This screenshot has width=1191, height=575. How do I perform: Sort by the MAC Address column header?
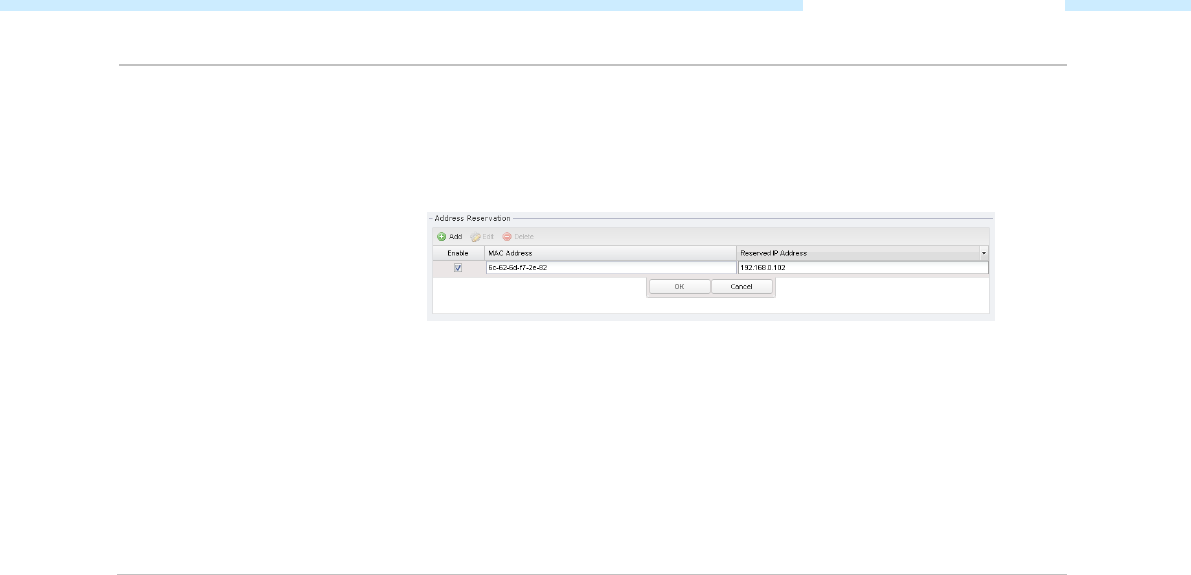click(x=611, y=253)
